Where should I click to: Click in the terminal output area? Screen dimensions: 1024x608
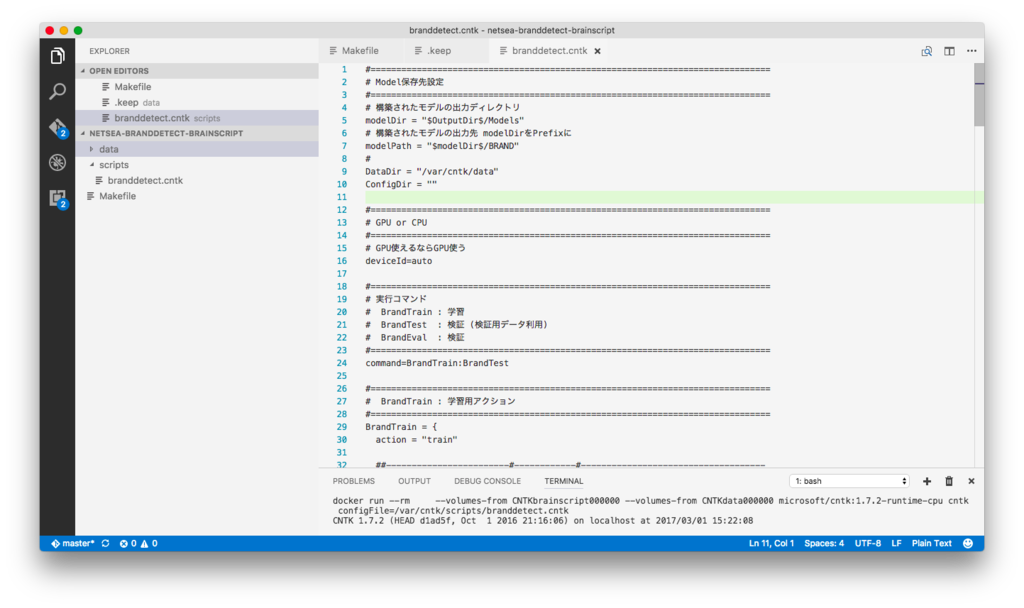pos(650,511)
